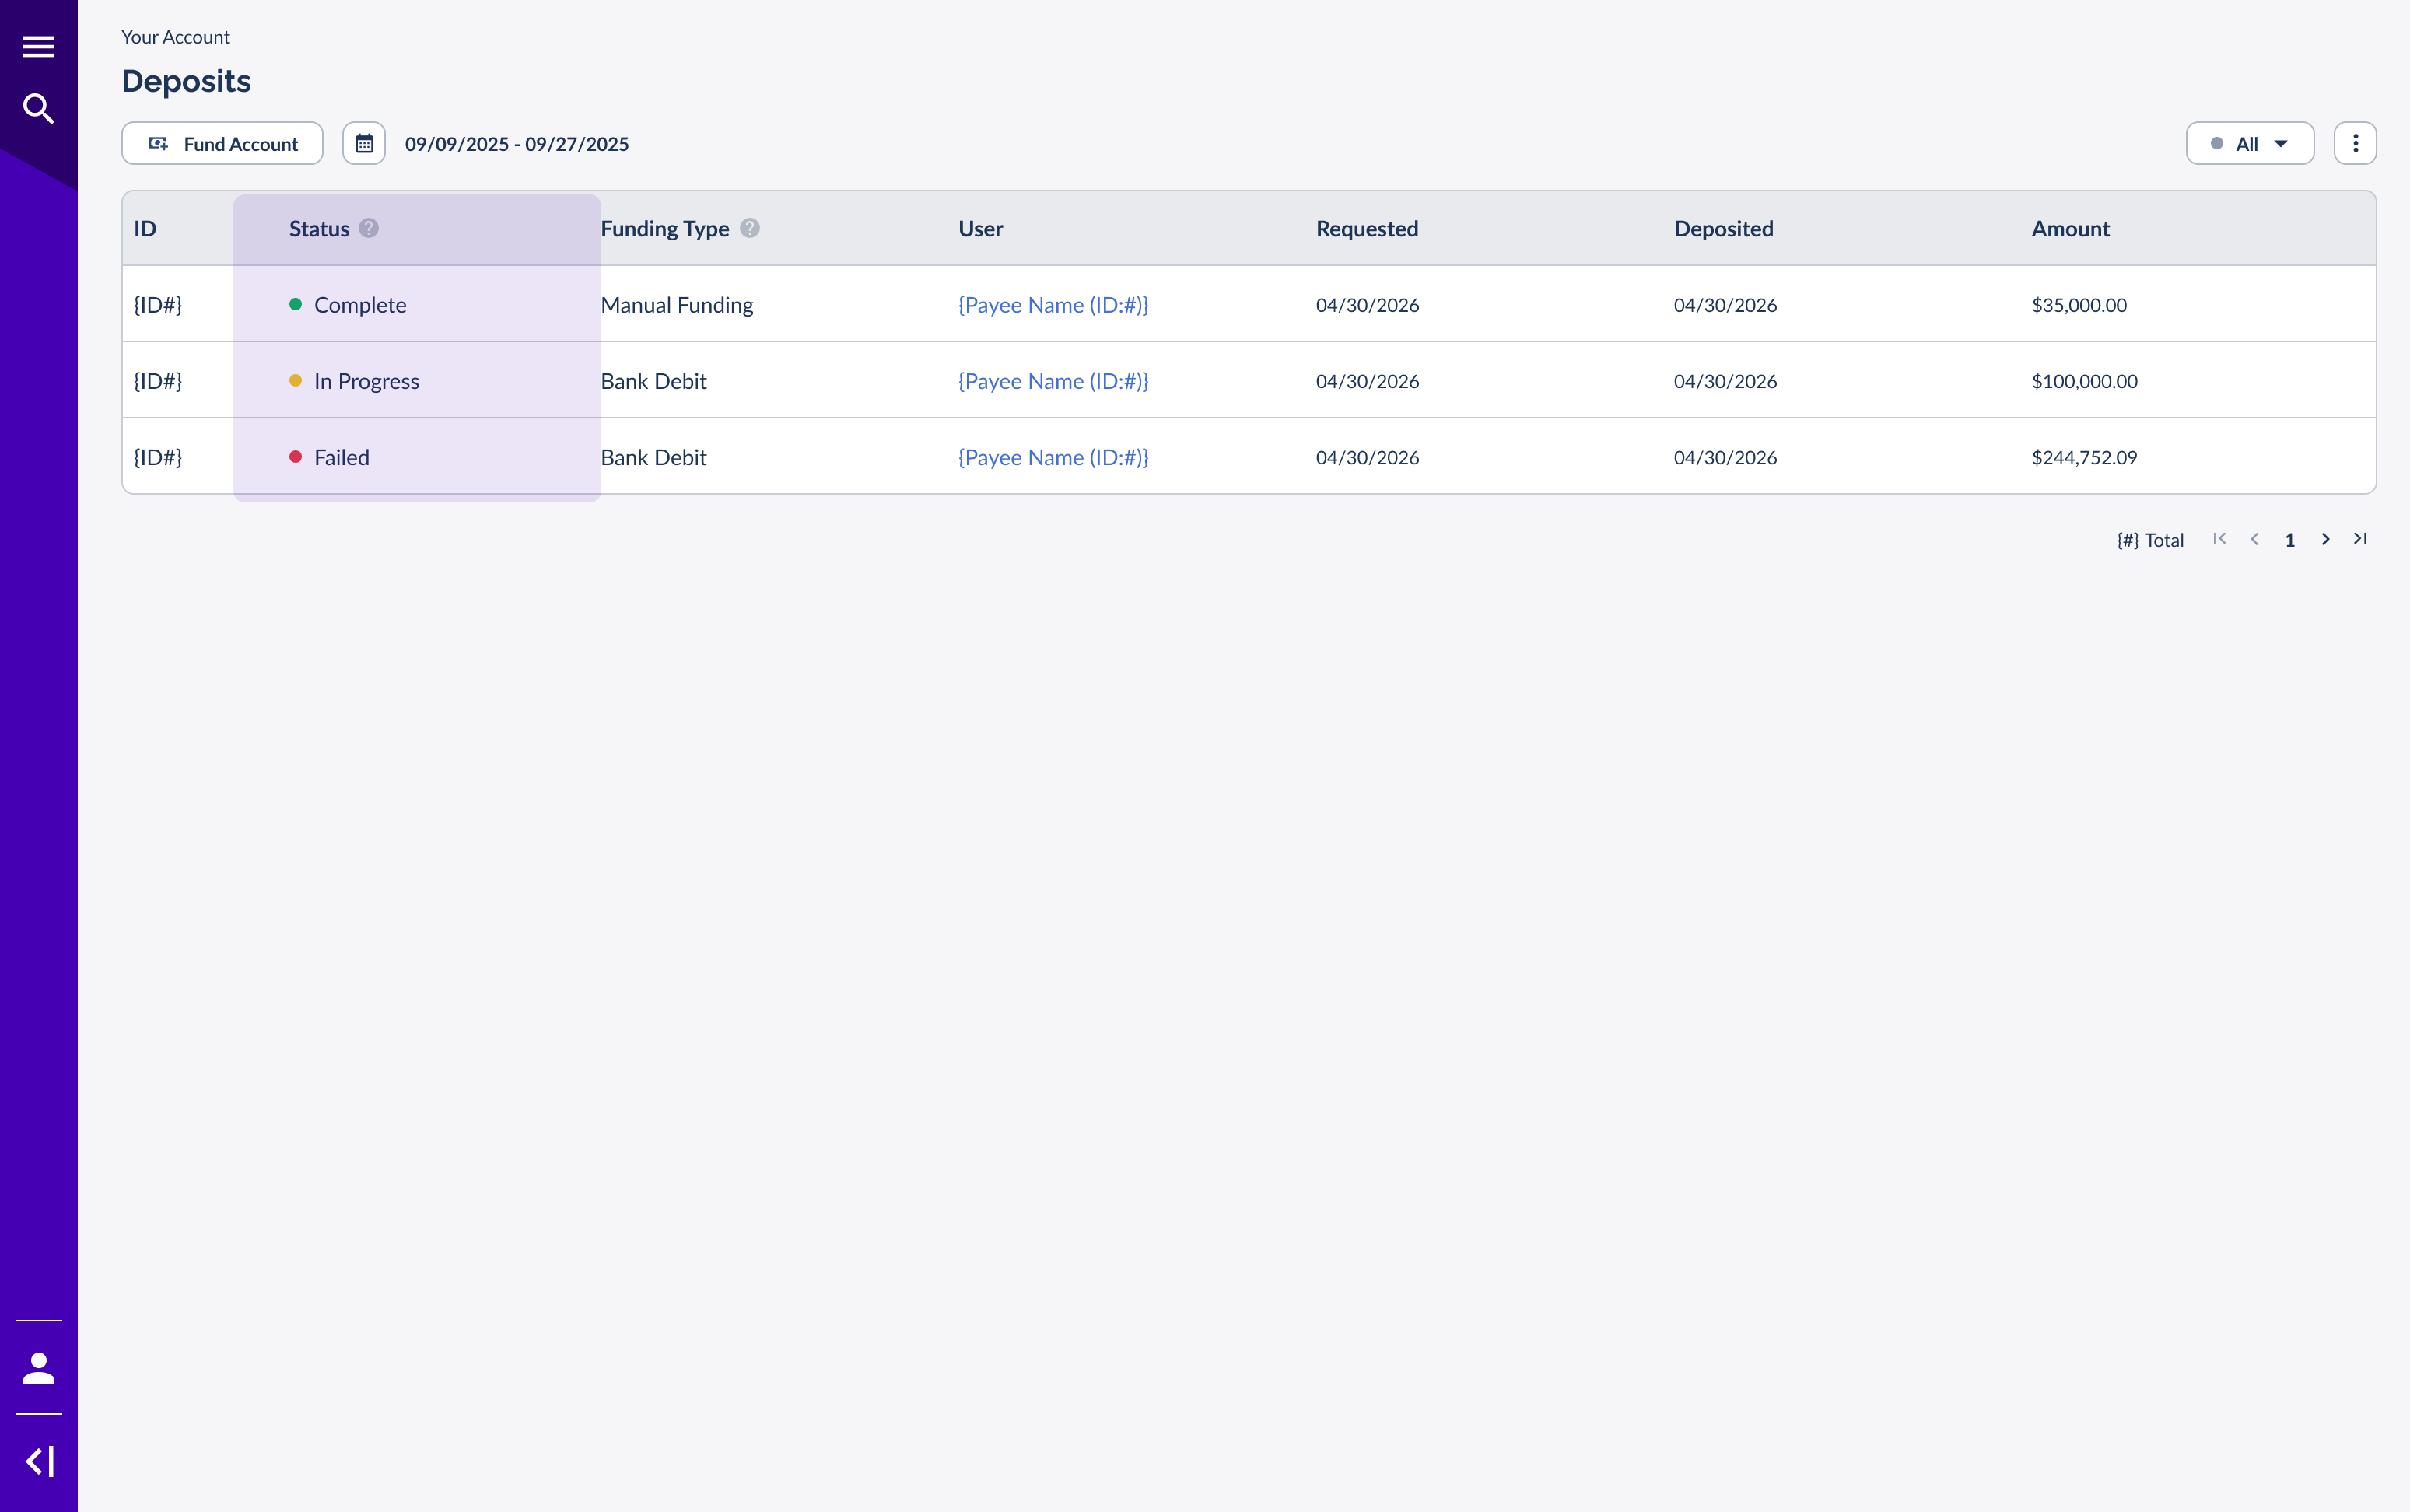Go to the first page of results

[2219, 539]
